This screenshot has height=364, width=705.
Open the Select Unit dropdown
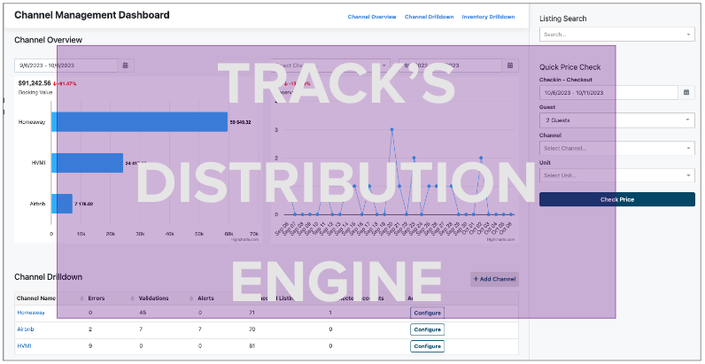pos(617,175)
